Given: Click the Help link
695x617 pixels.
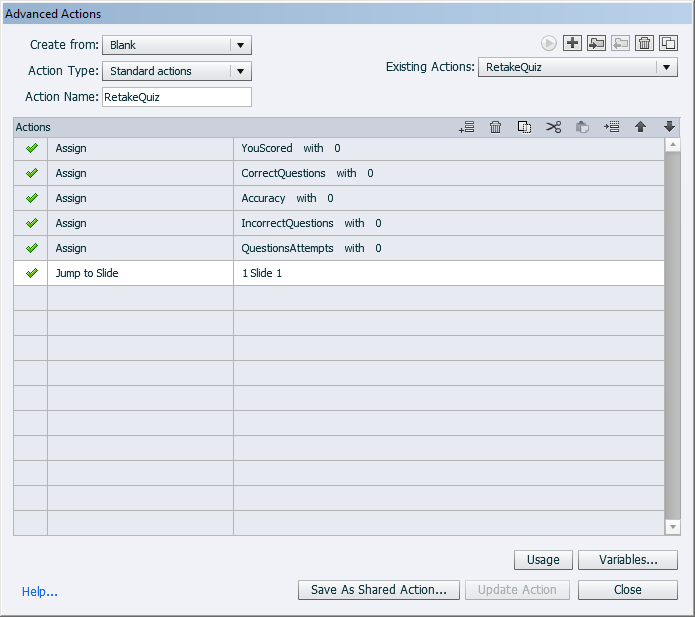Looking at the screenshot, I should pyautogui.click(x=40, y=592).
